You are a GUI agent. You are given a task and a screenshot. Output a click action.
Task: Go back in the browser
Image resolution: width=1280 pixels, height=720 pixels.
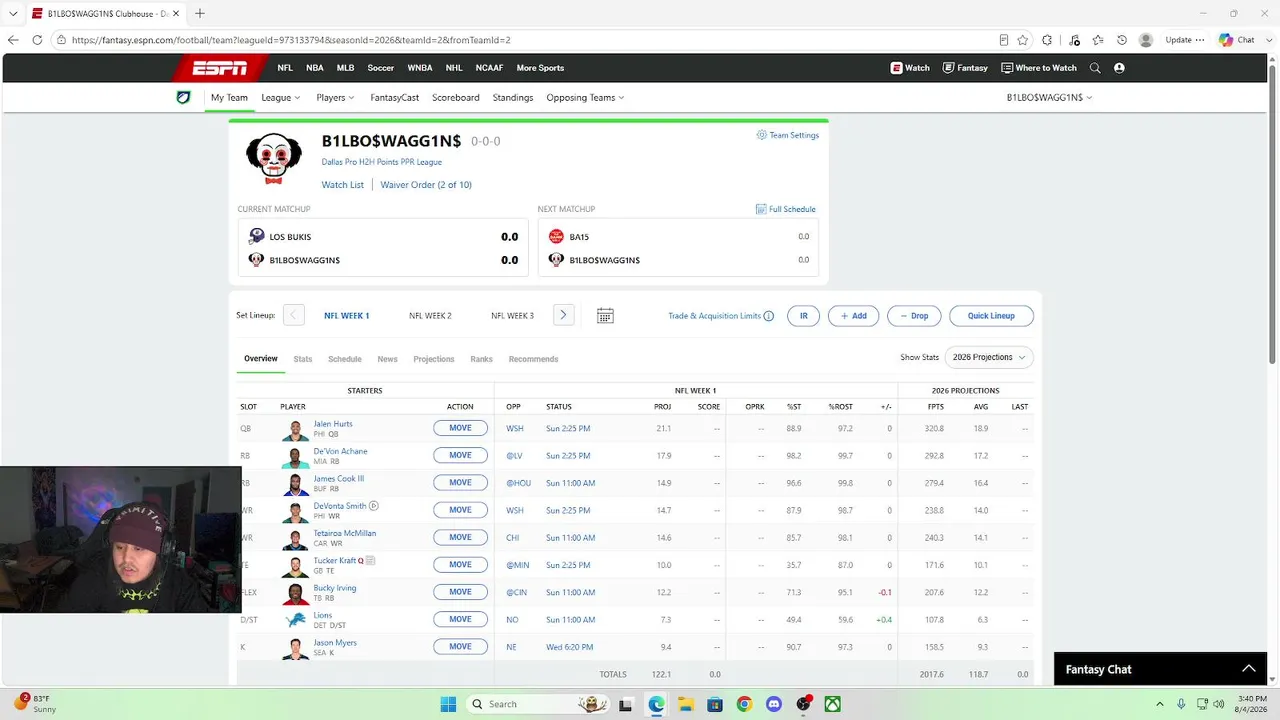point(13,40)
